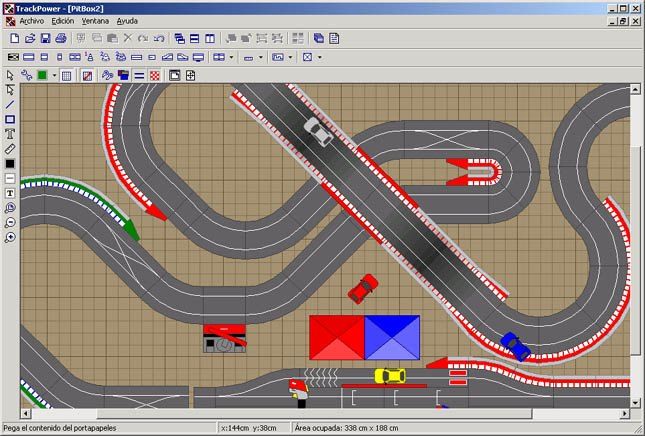Screen dimensions: 645x436
Task: Create a new track file
Action: [14, 39]
